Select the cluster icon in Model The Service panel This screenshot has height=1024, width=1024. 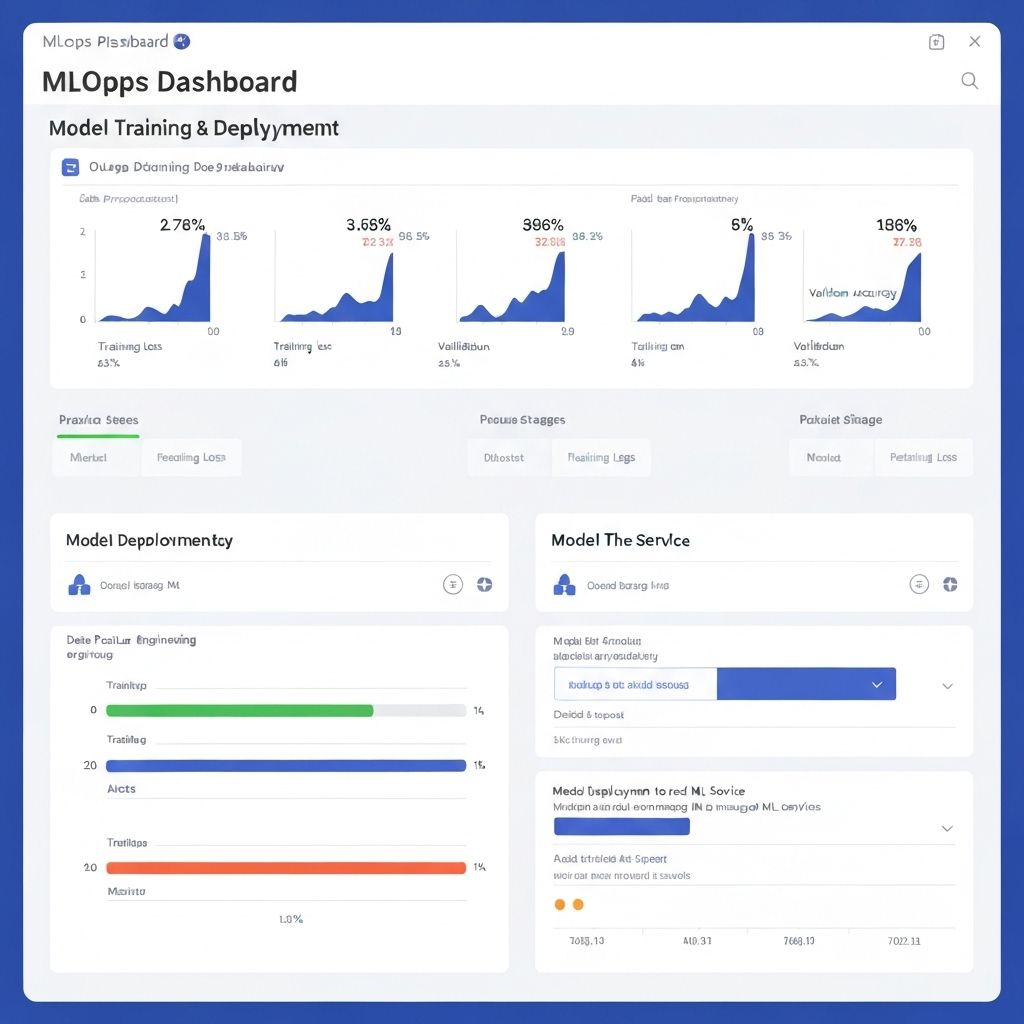(x=564, y=584)
